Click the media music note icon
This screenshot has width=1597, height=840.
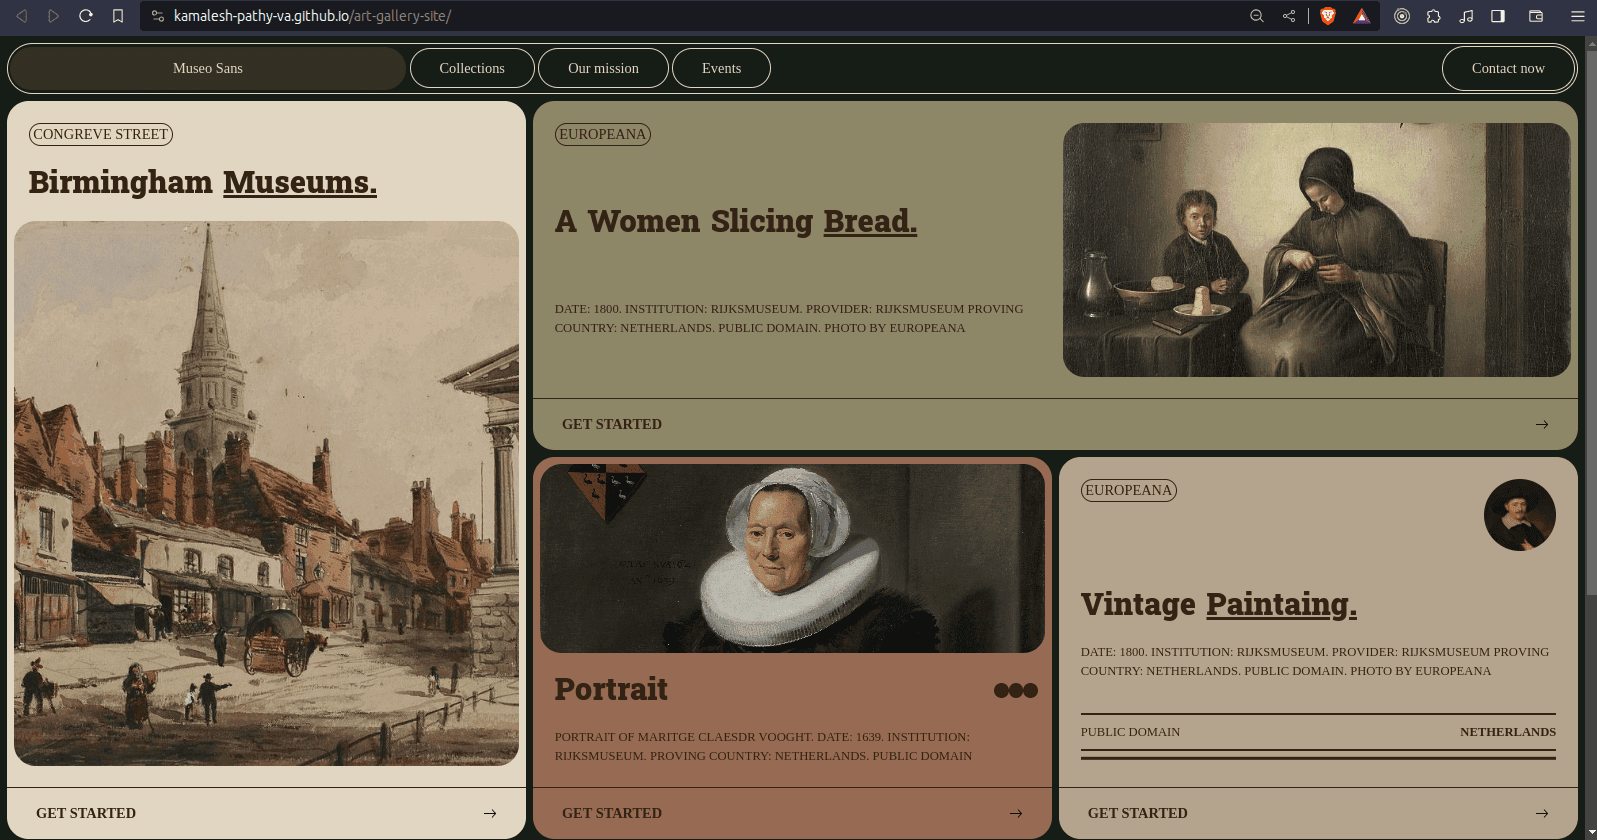pyautogui.click(x=1466, y=16)
